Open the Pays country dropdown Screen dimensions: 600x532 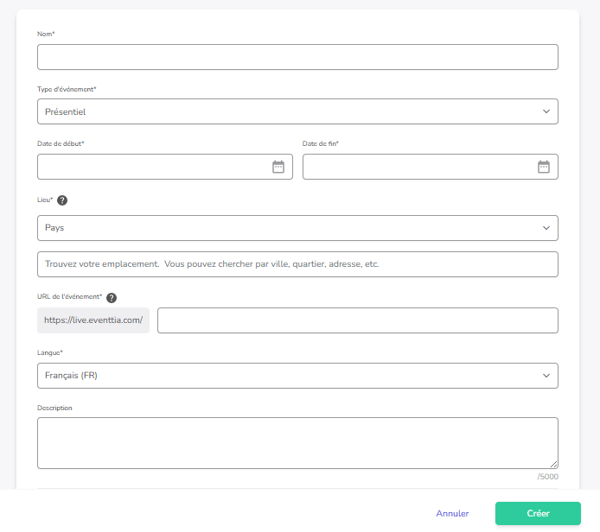[x=297, y=228]
